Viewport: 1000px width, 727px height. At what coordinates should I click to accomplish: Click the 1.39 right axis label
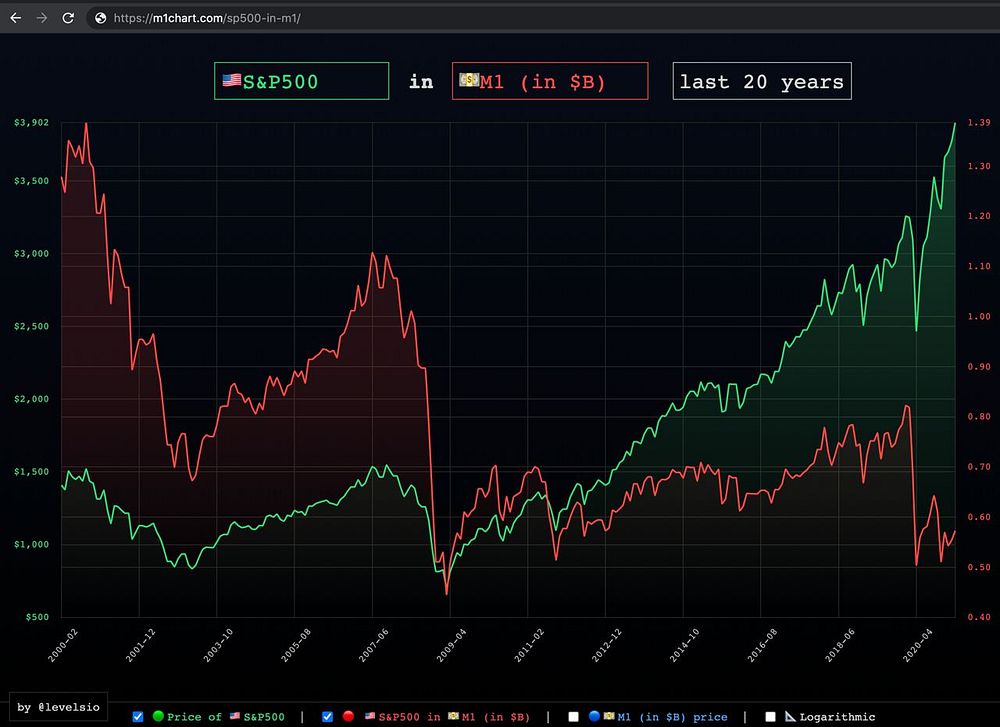point(979,122)
